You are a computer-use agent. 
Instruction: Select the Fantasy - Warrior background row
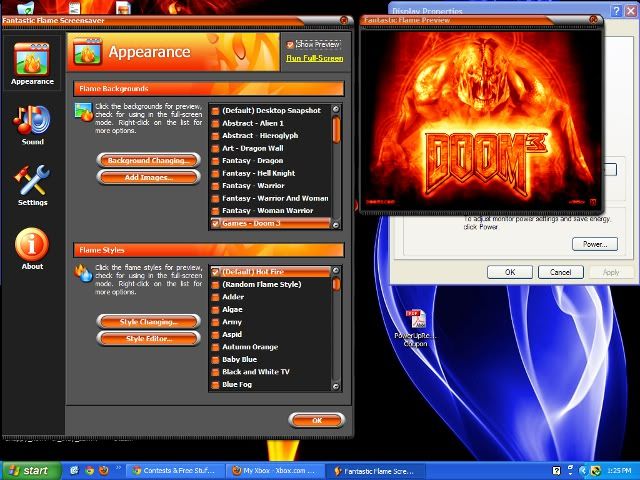coord(270,186)
